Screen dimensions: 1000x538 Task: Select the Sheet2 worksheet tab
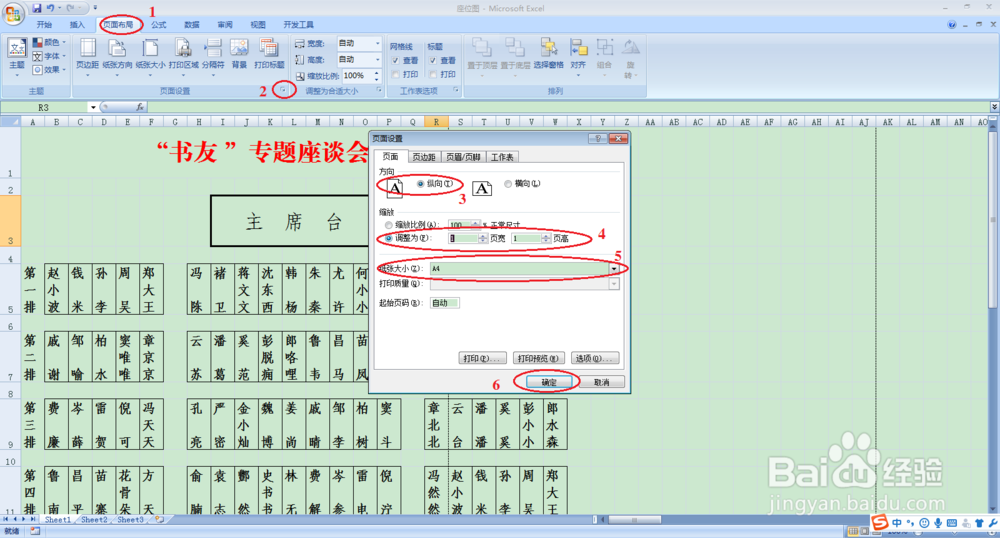coord(94,520)
